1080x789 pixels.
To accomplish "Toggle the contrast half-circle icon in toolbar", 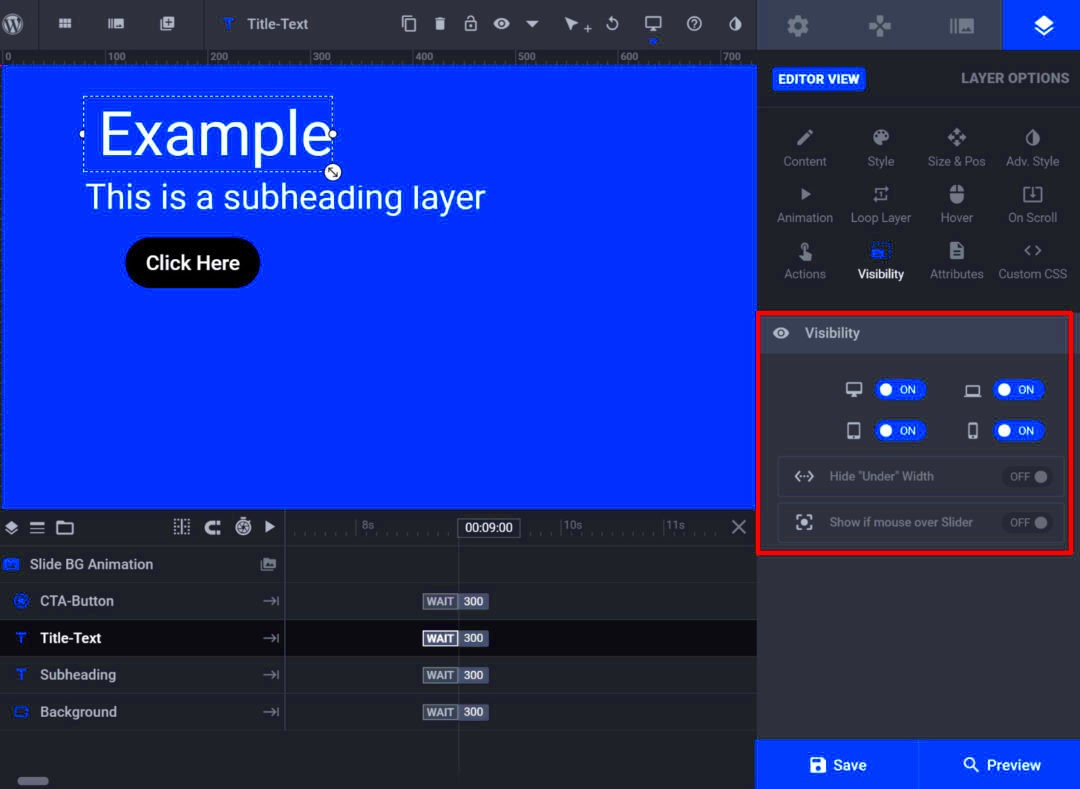I will tap(735, 24).
